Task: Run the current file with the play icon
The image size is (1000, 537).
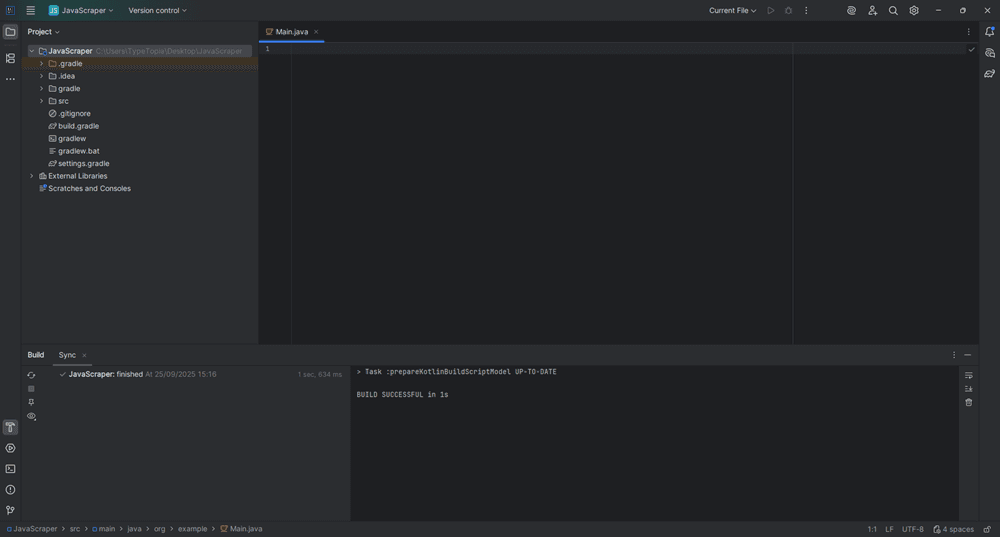Action: point(770,10)
